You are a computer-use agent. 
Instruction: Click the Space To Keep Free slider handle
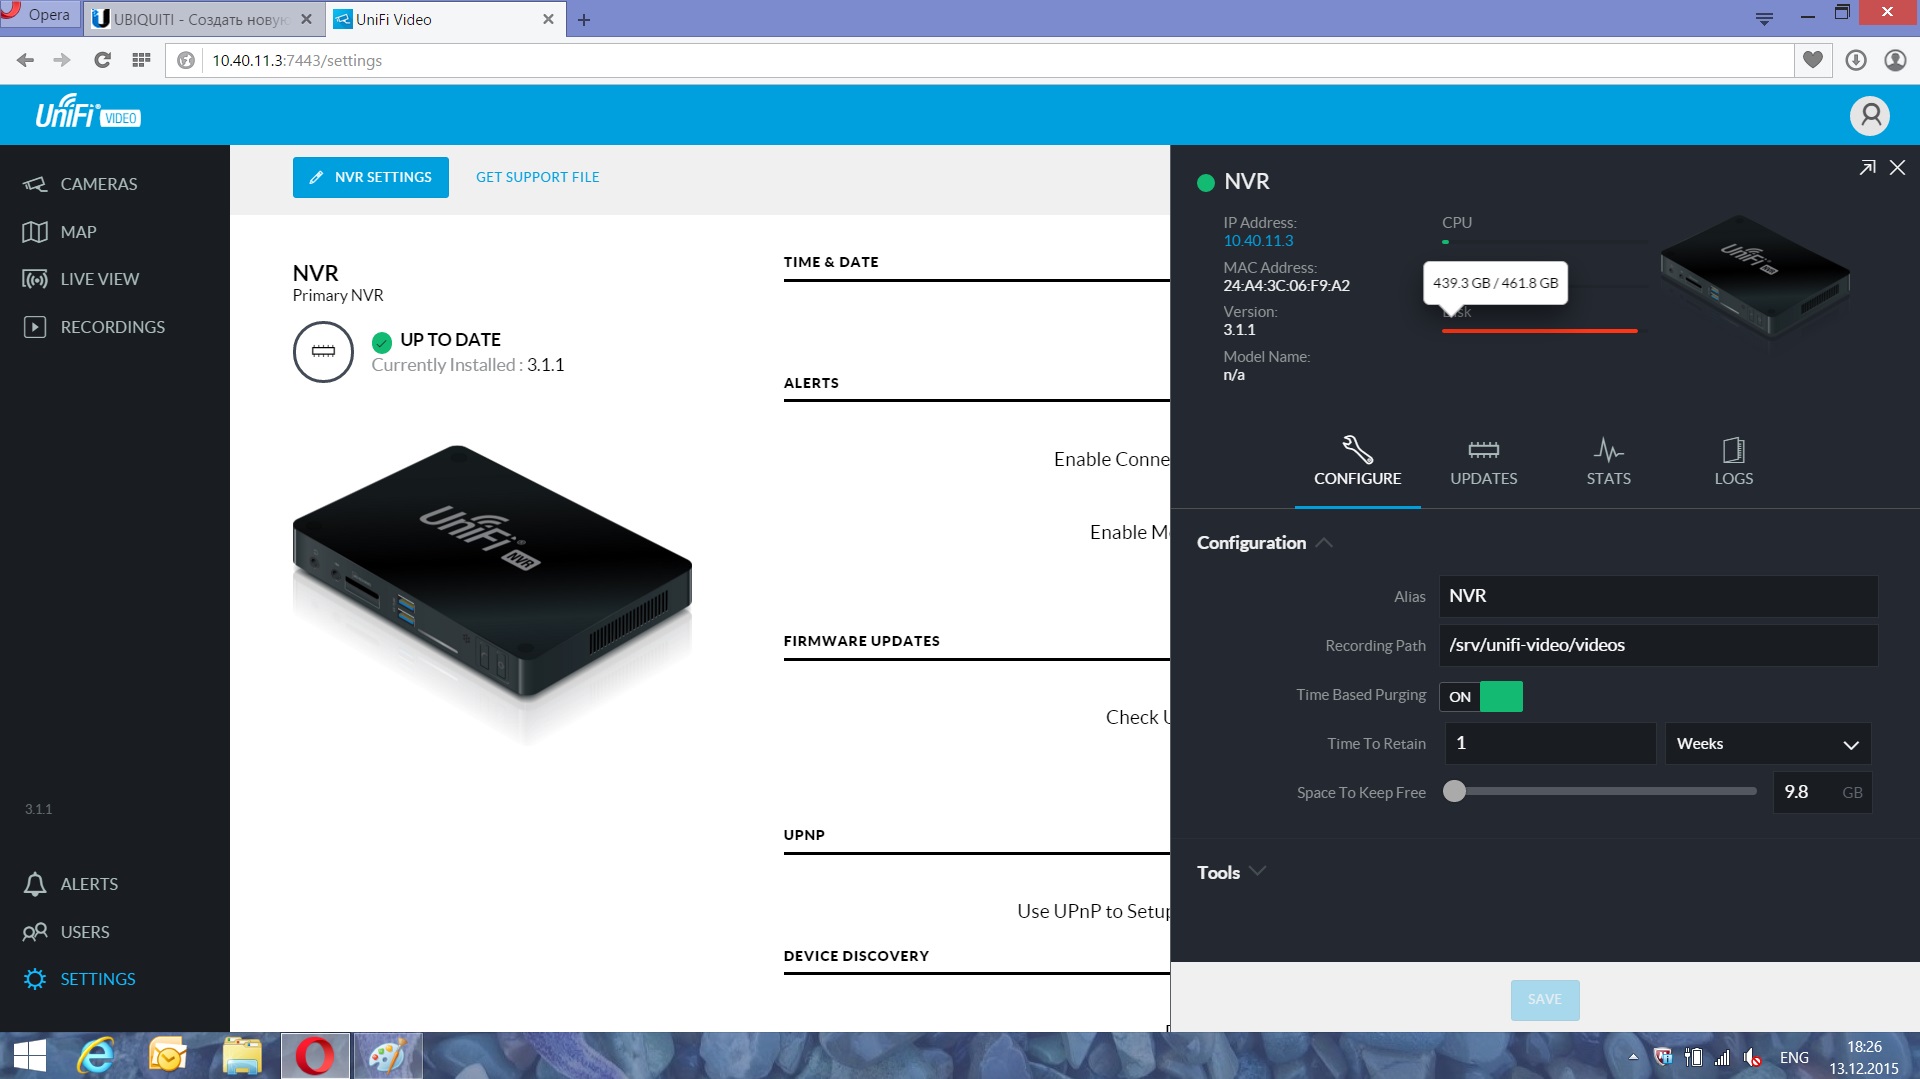point(1454,791)
